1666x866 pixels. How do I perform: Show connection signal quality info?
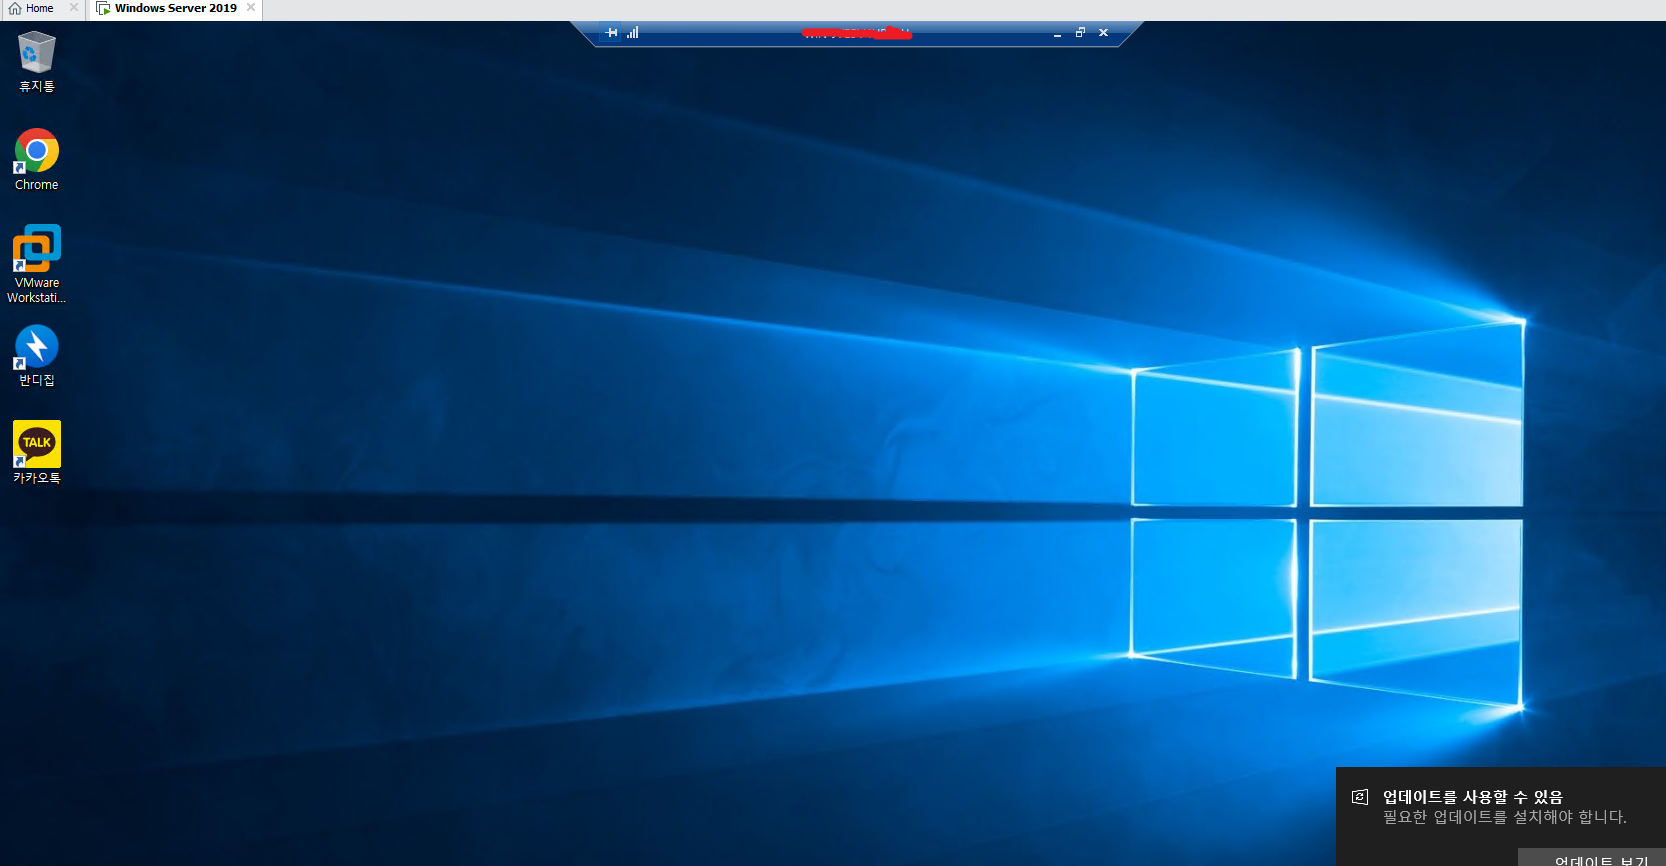[633, 33]
